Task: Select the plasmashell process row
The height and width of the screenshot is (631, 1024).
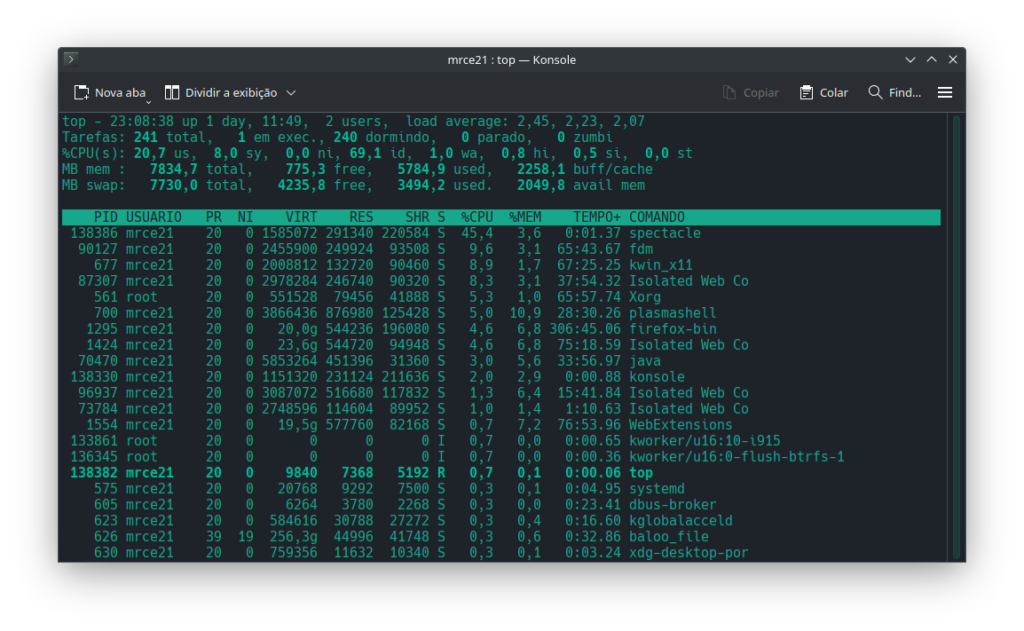Action: click(x=501, y=313)
